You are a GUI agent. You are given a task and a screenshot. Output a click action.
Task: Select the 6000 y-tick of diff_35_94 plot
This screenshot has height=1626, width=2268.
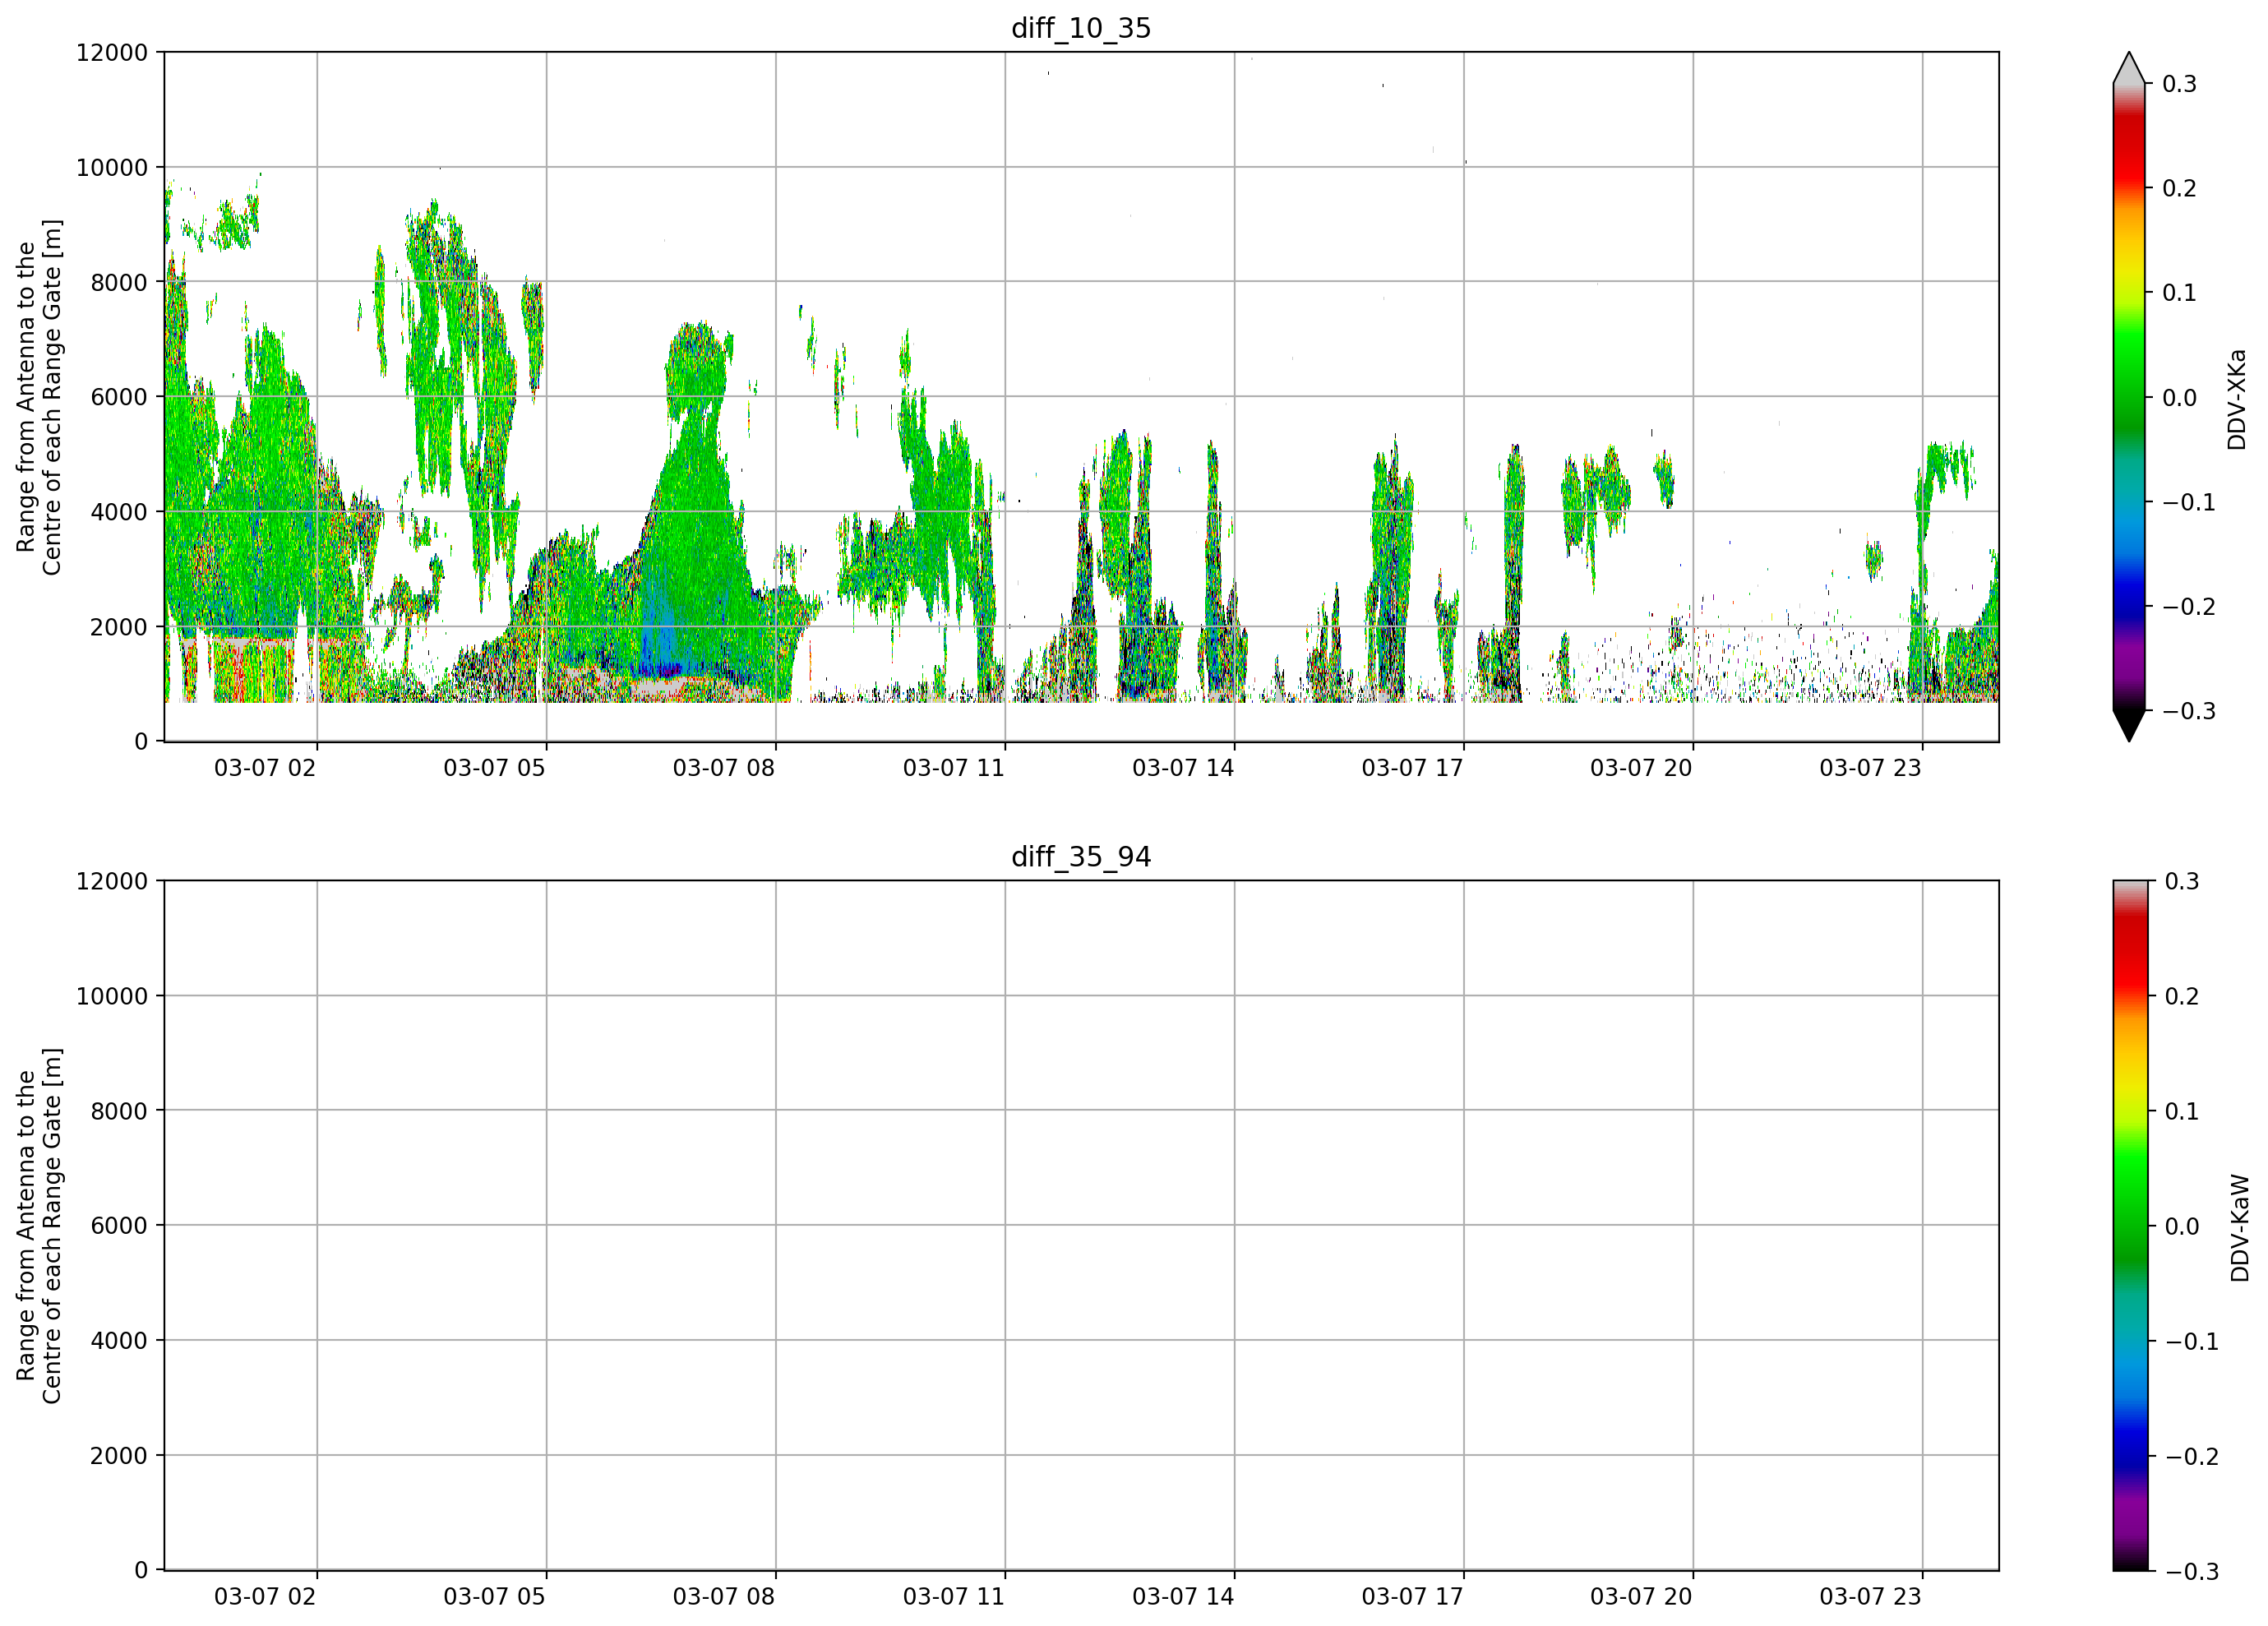coord(119,1226)
